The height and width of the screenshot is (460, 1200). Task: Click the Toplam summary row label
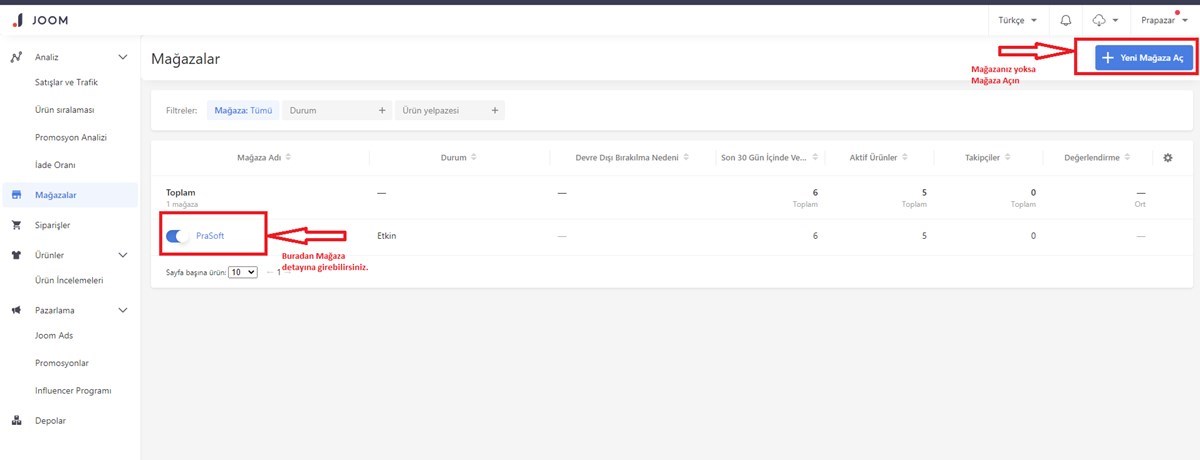click(180, 192)
